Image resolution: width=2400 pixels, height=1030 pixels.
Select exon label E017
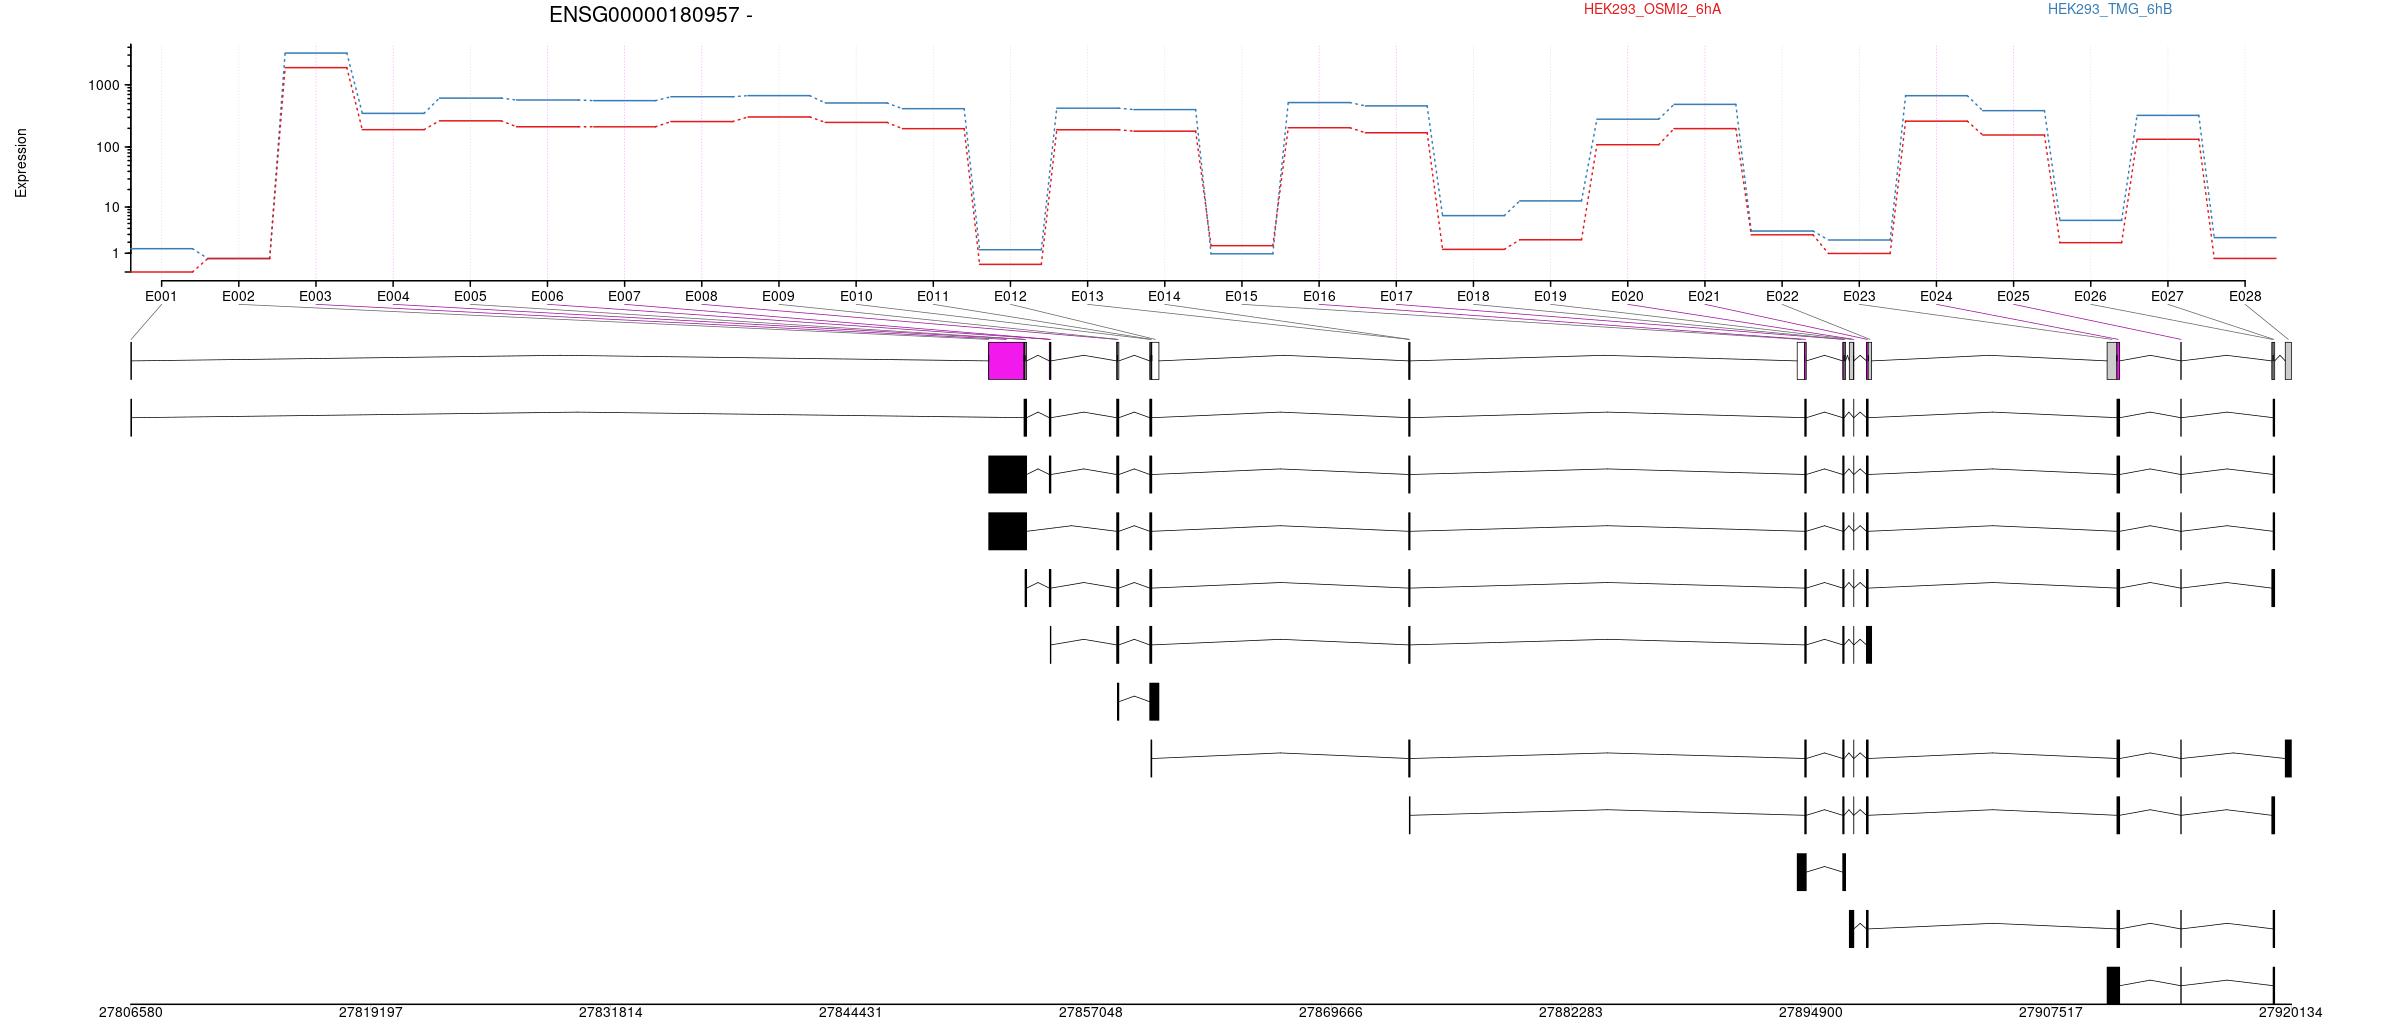coord(1396,296)
